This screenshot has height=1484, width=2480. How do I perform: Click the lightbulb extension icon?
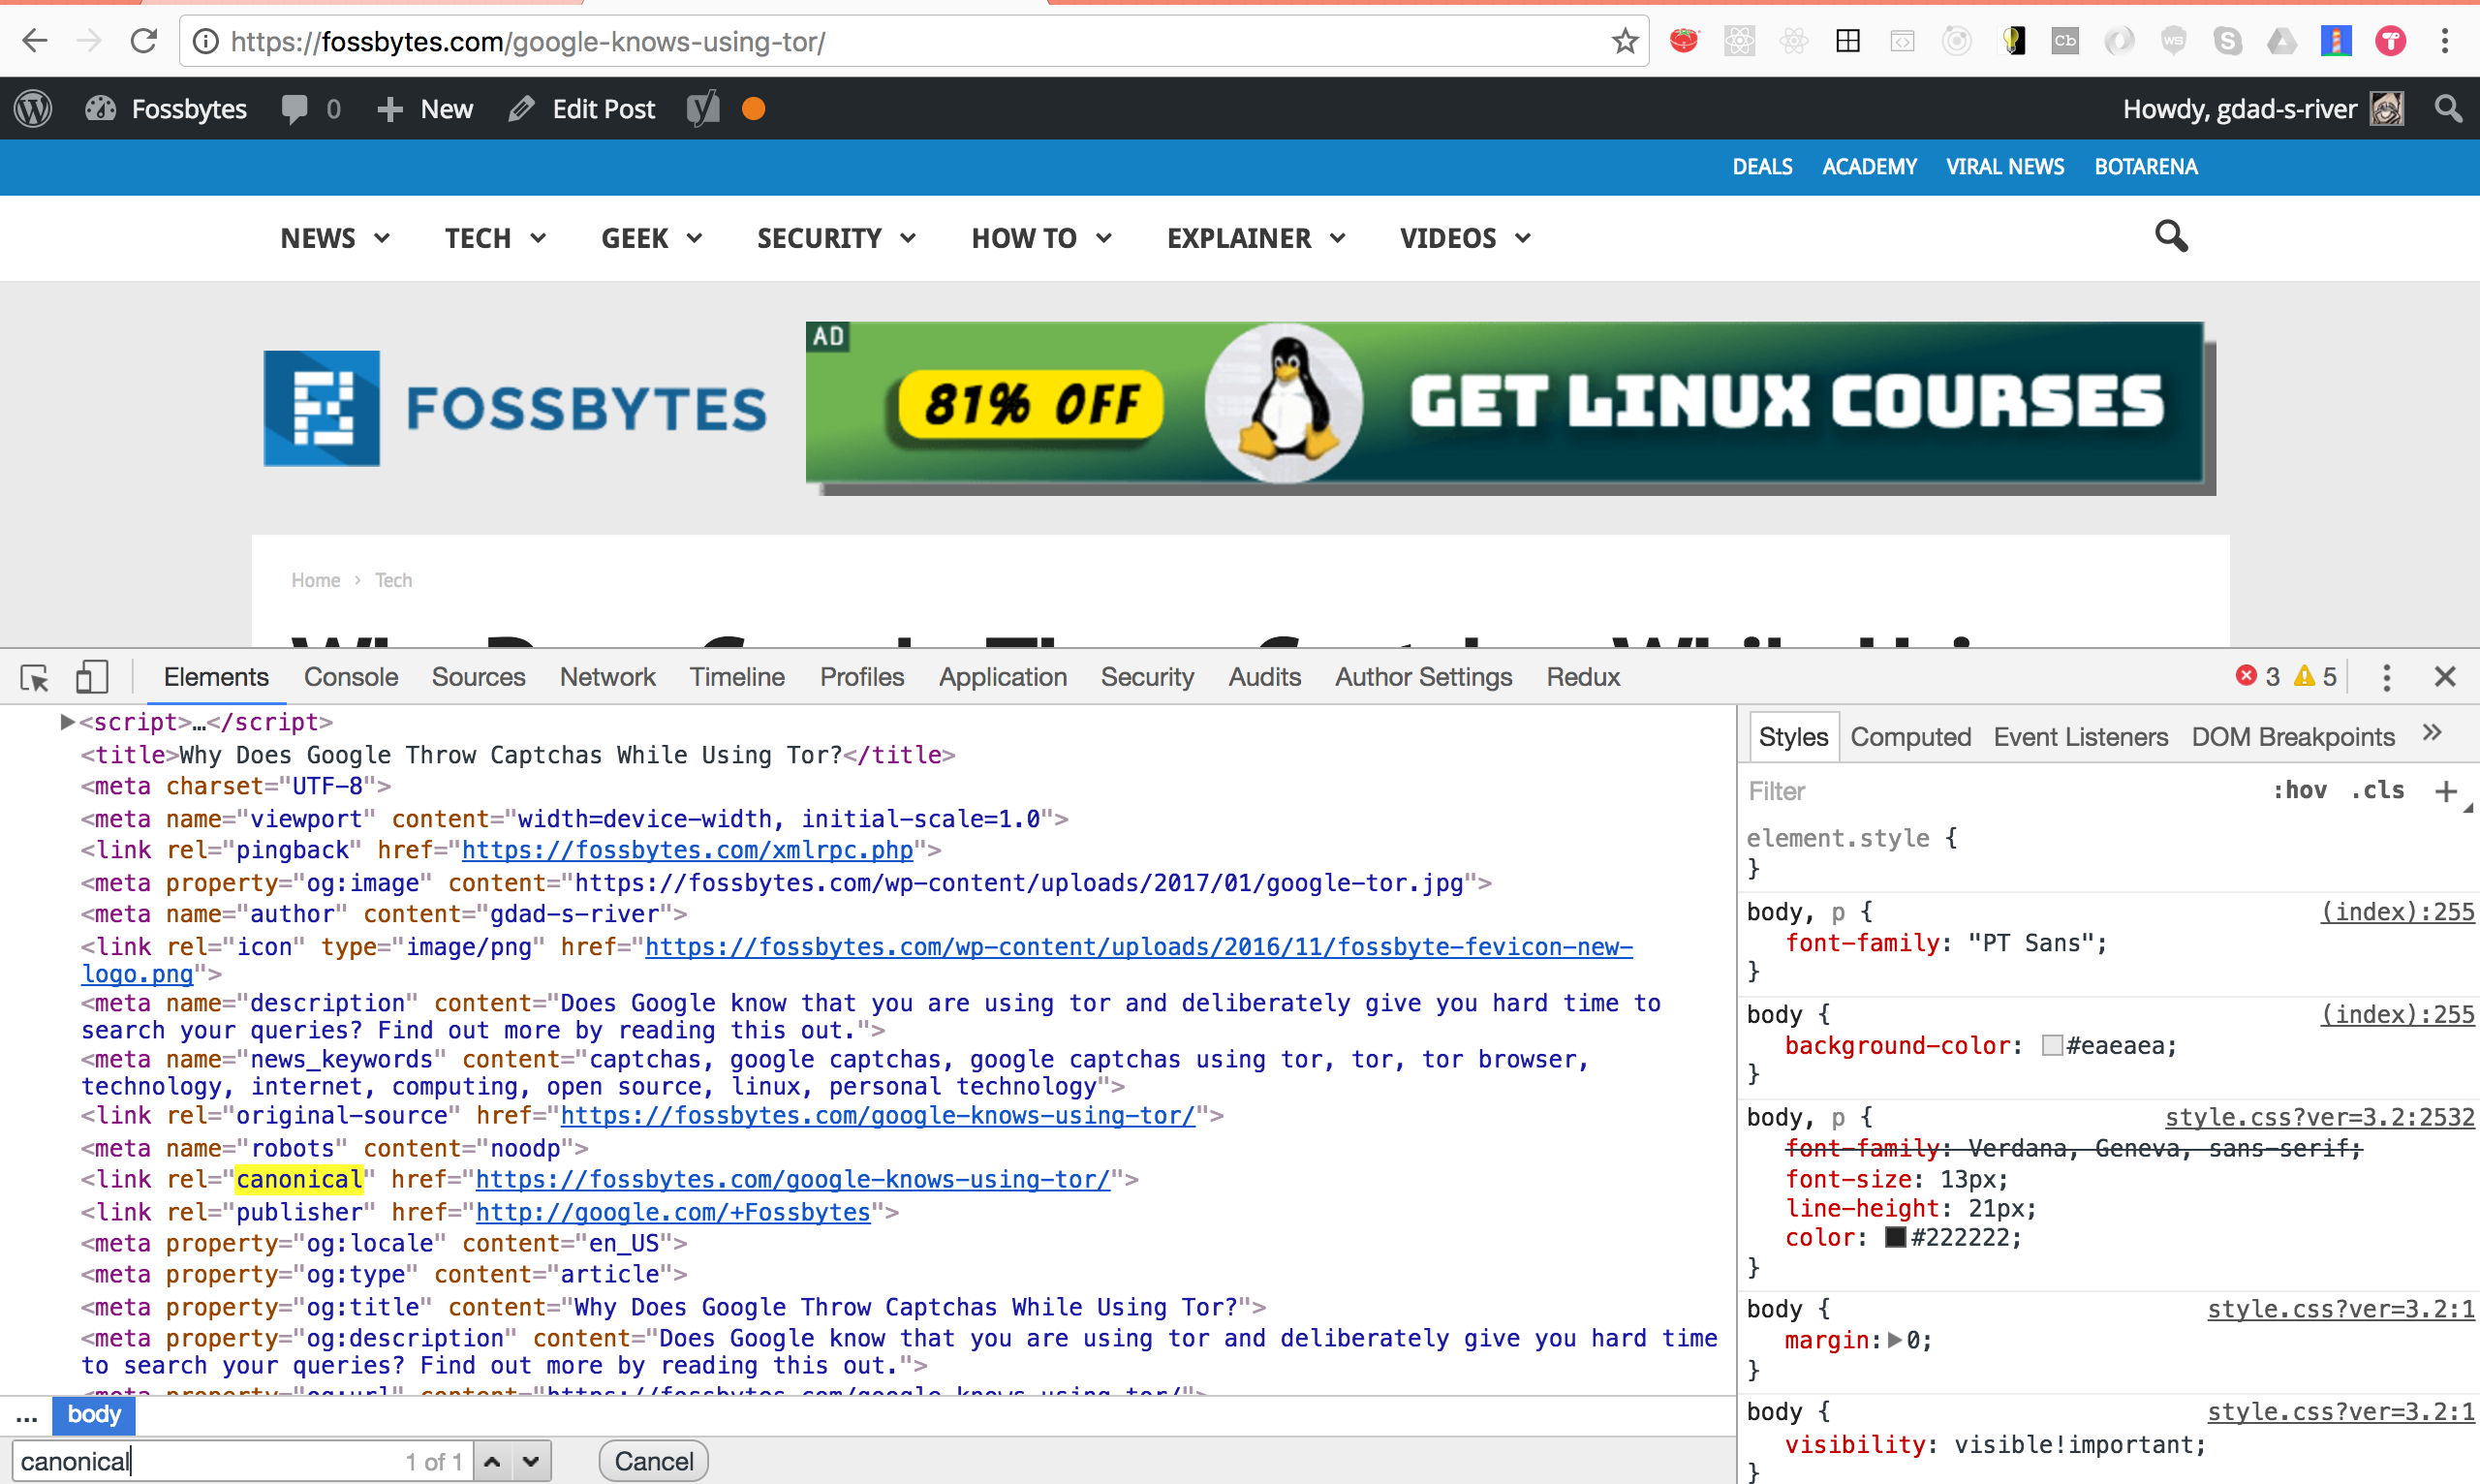click(x=2012, y=41)
